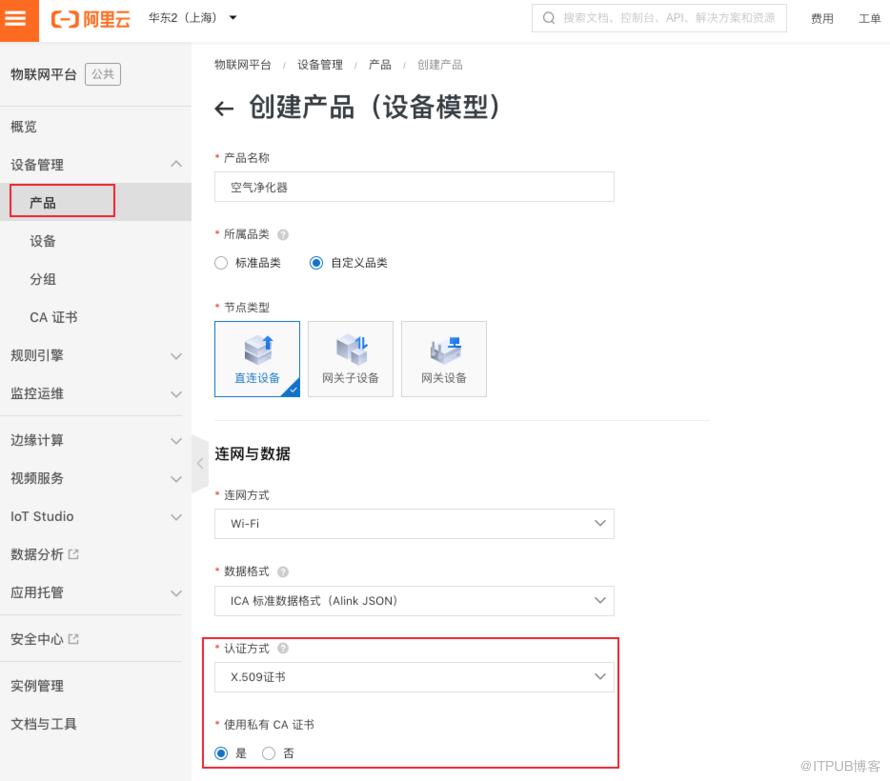This screenshot has width=890, height=781.
Task: Expand the 规则引擎 sidebar section
Action: 95,355
